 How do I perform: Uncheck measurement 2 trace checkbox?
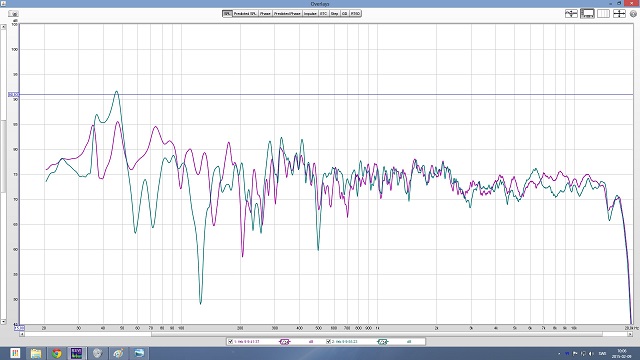(x=328, y=342)
